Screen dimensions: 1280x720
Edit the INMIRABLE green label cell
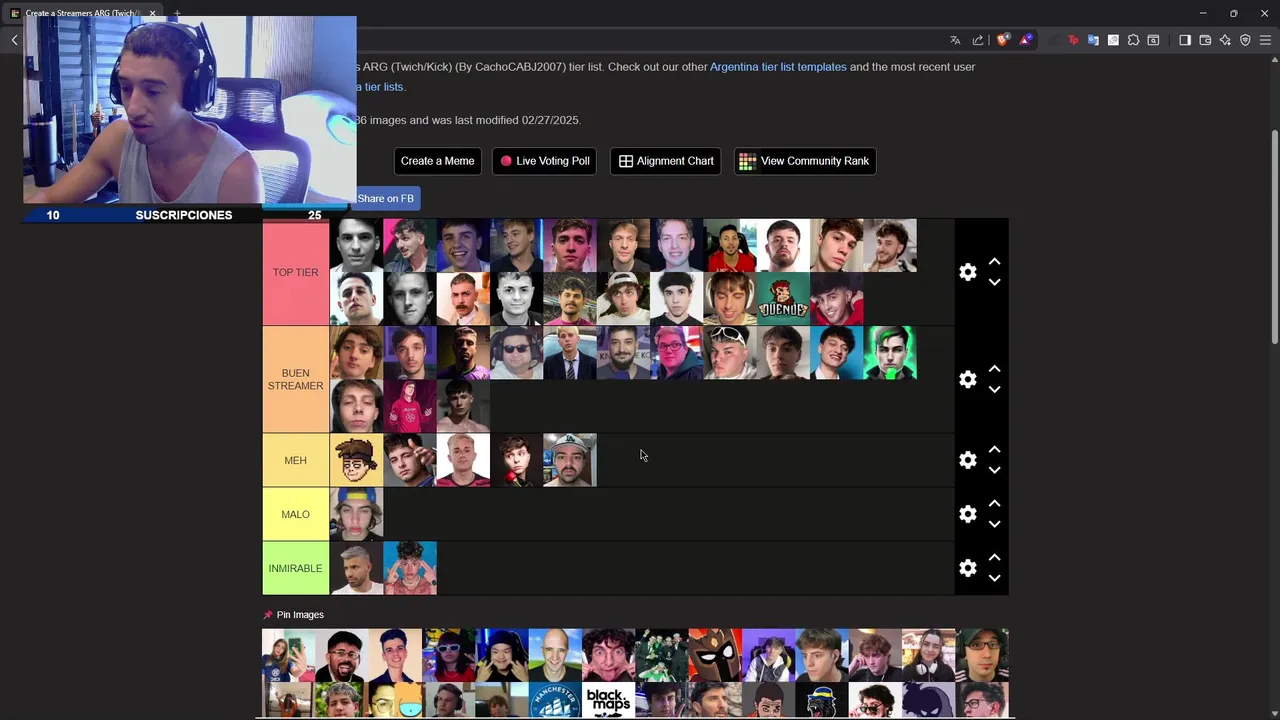coord(295,568)
